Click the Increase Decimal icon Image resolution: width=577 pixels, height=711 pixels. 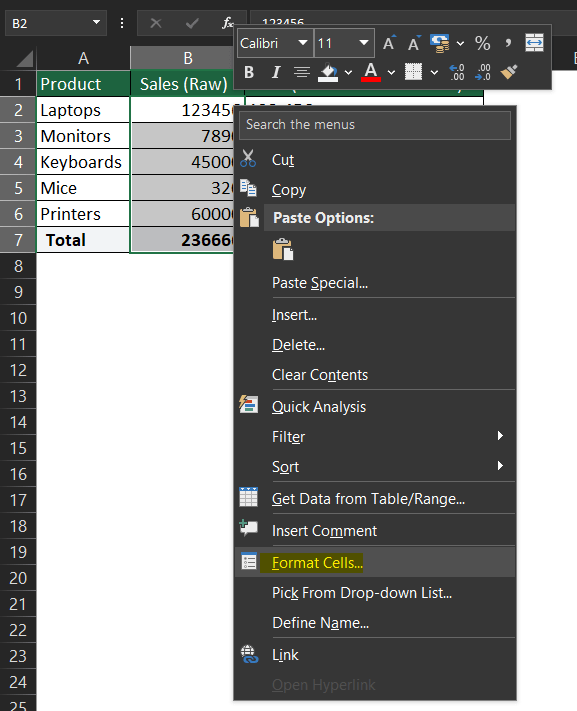457,72
